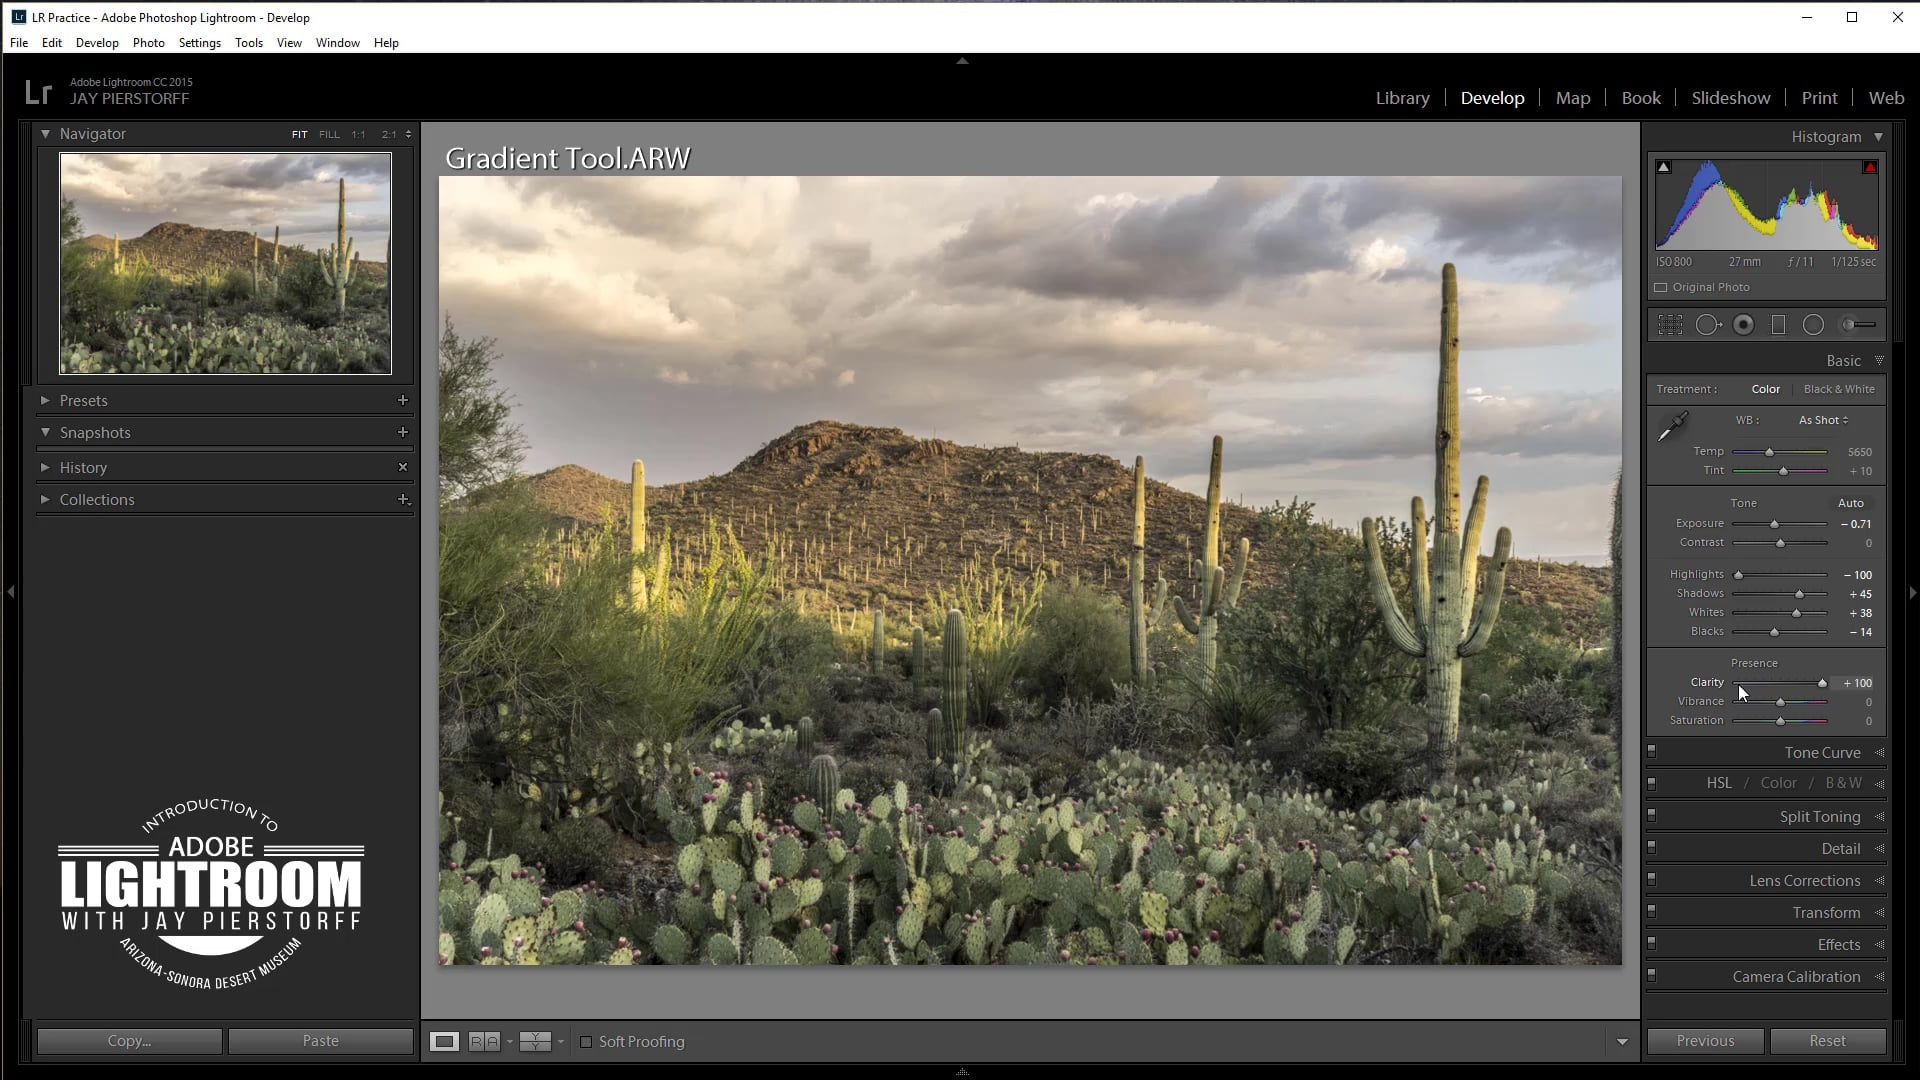Image resolution: width=1920 pixels, height=1080 pixels.
Task: Open the WB As Shot dropdown
Action: pyautogui.click(x=1823, y=421)
